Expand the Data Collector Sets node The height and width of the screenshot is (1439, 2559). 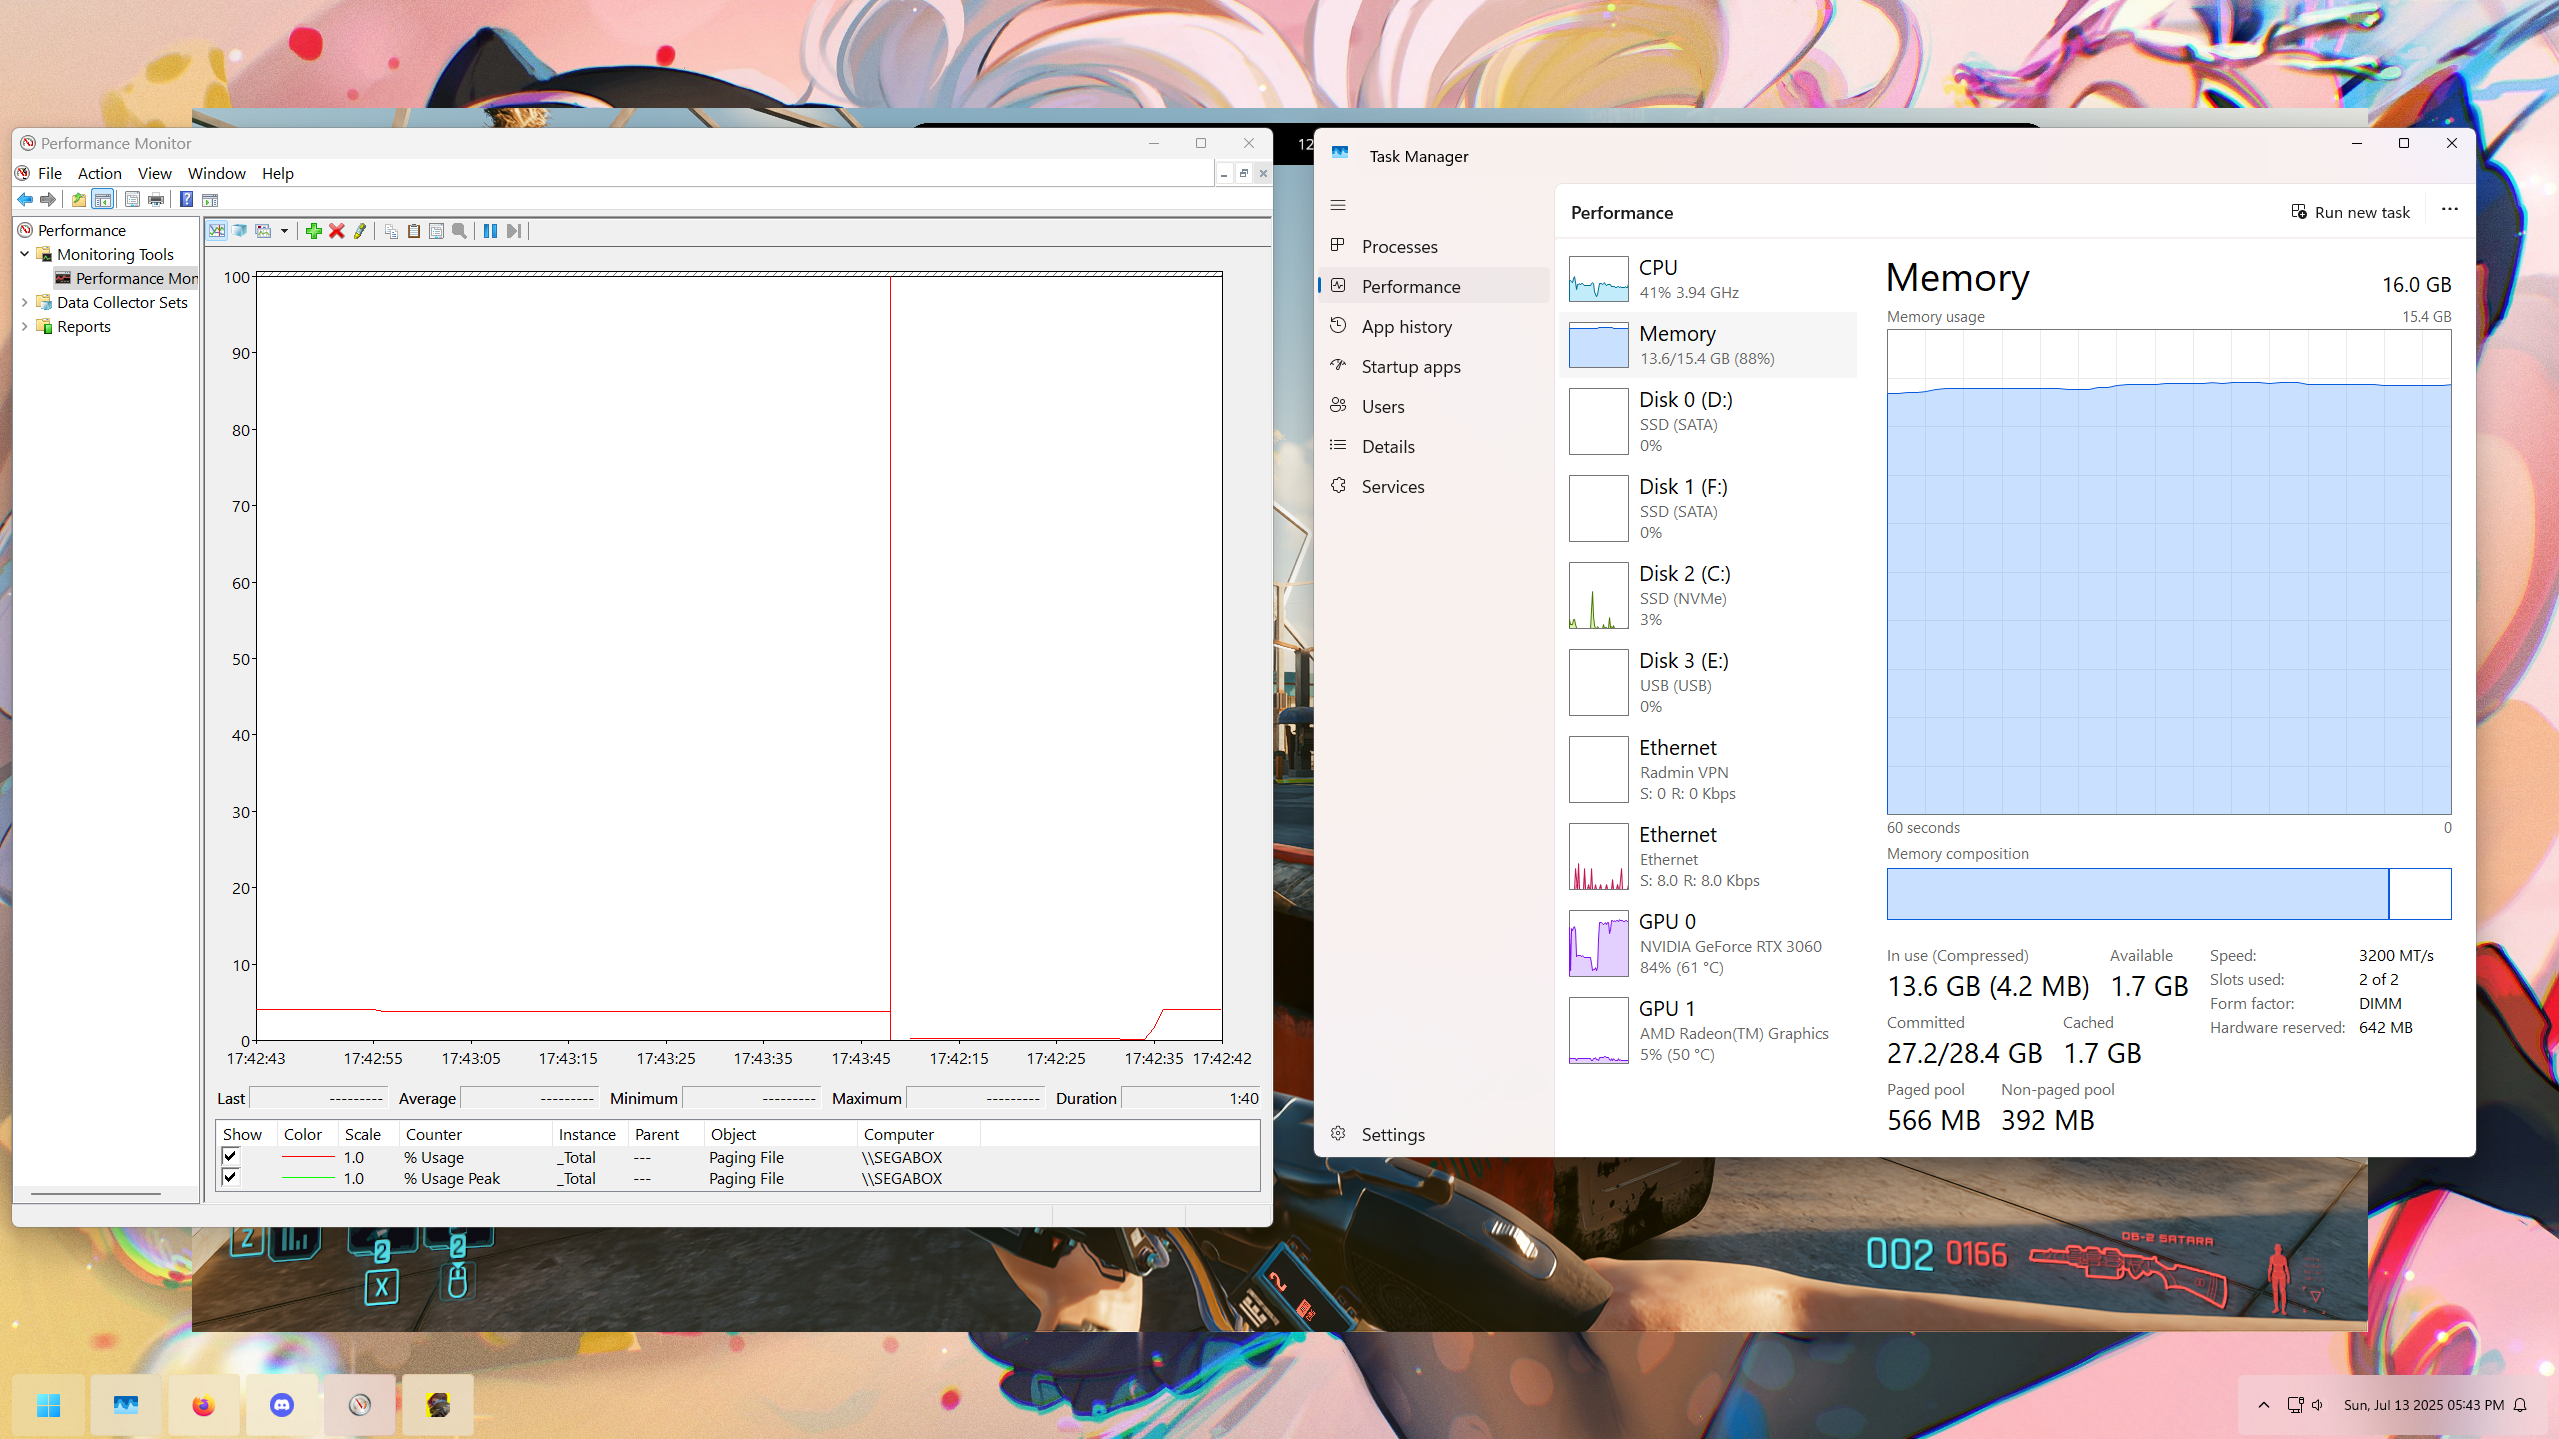25,302
